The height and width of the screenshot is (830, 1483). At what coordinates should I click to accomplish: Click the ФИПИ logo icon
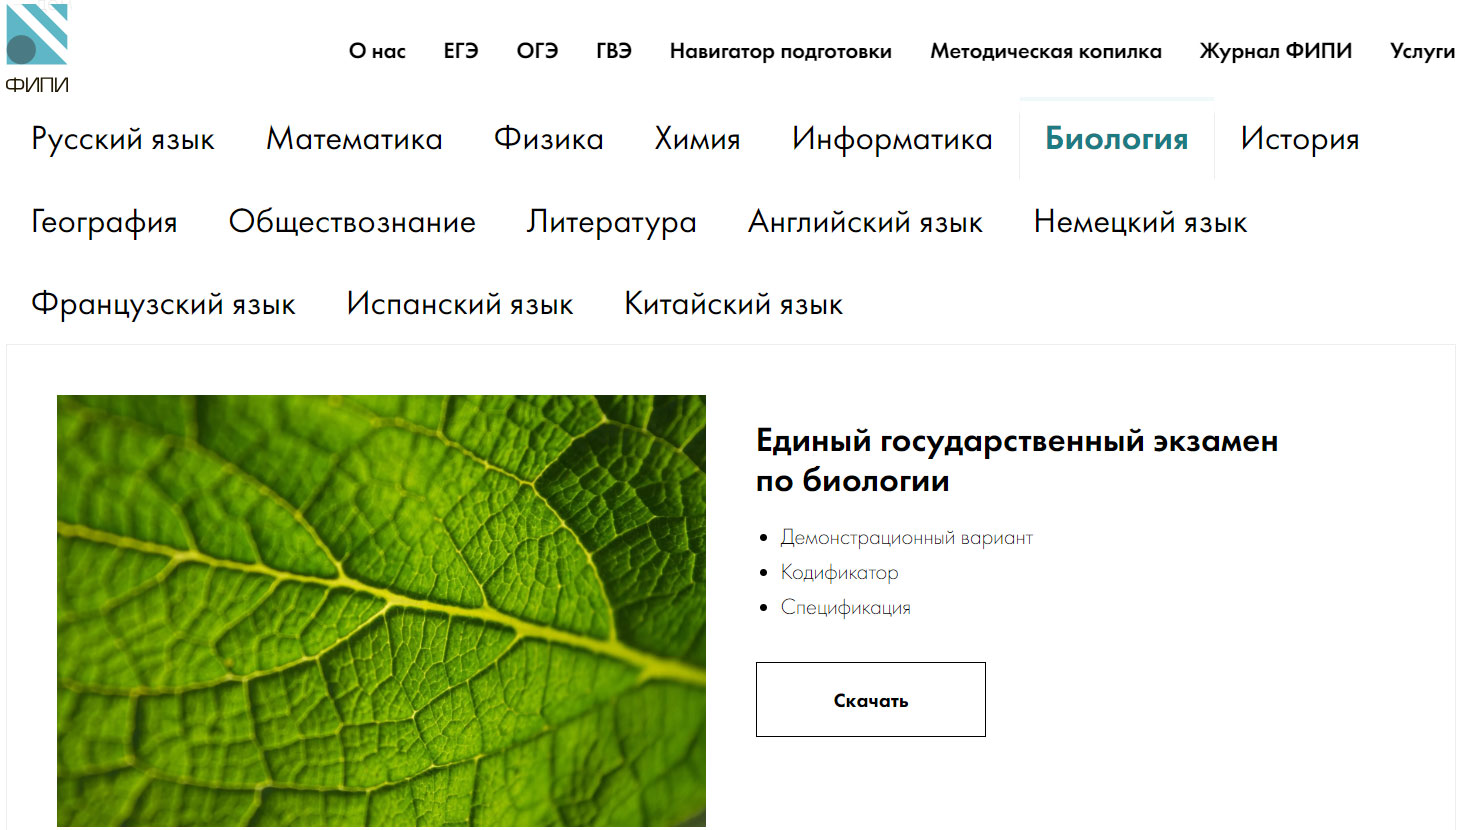37,49
